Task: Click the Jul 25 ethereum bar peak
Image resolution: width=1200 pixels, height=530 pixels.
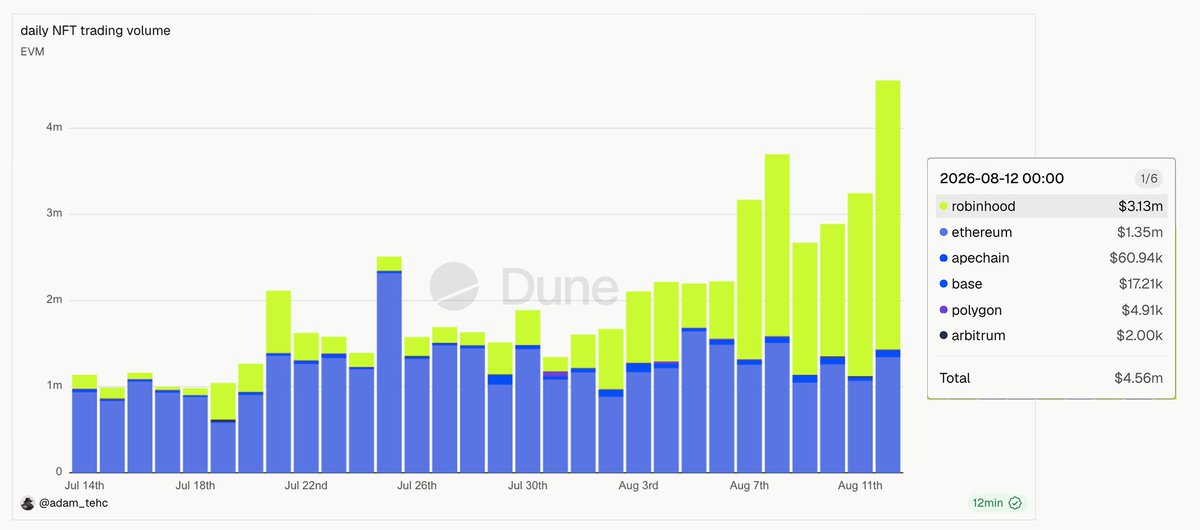Action: pos(390,274)
